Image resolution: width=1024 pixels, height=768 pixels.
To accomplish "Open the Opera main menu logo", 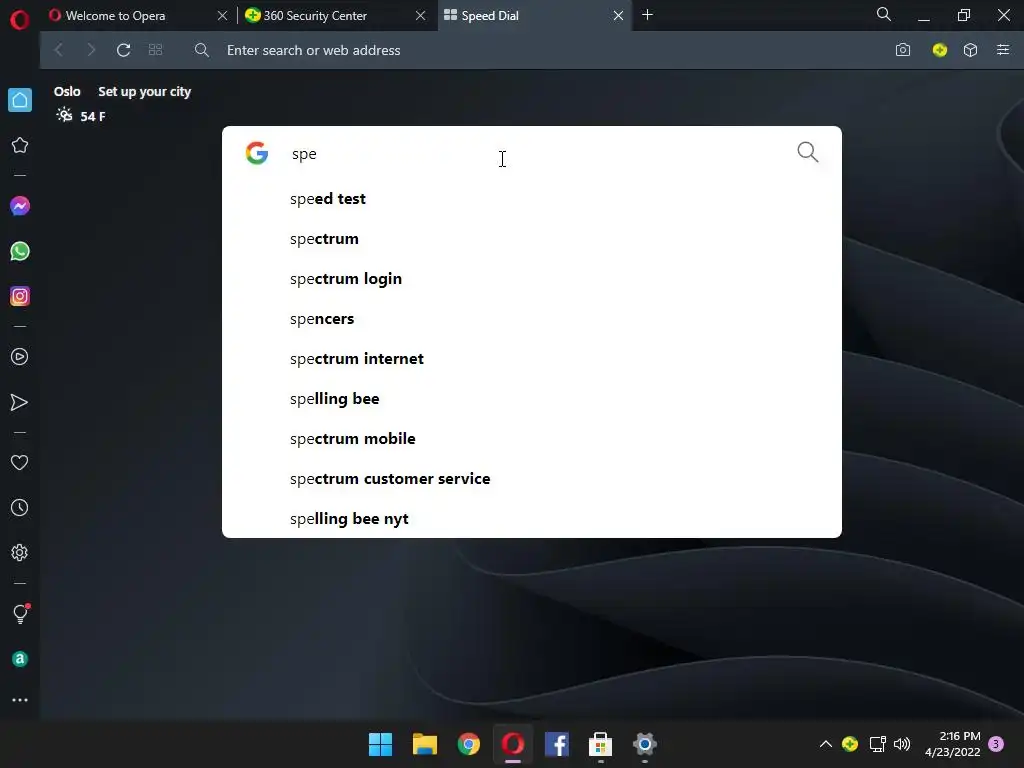I will pyautogui.click(x=20, y=20).
